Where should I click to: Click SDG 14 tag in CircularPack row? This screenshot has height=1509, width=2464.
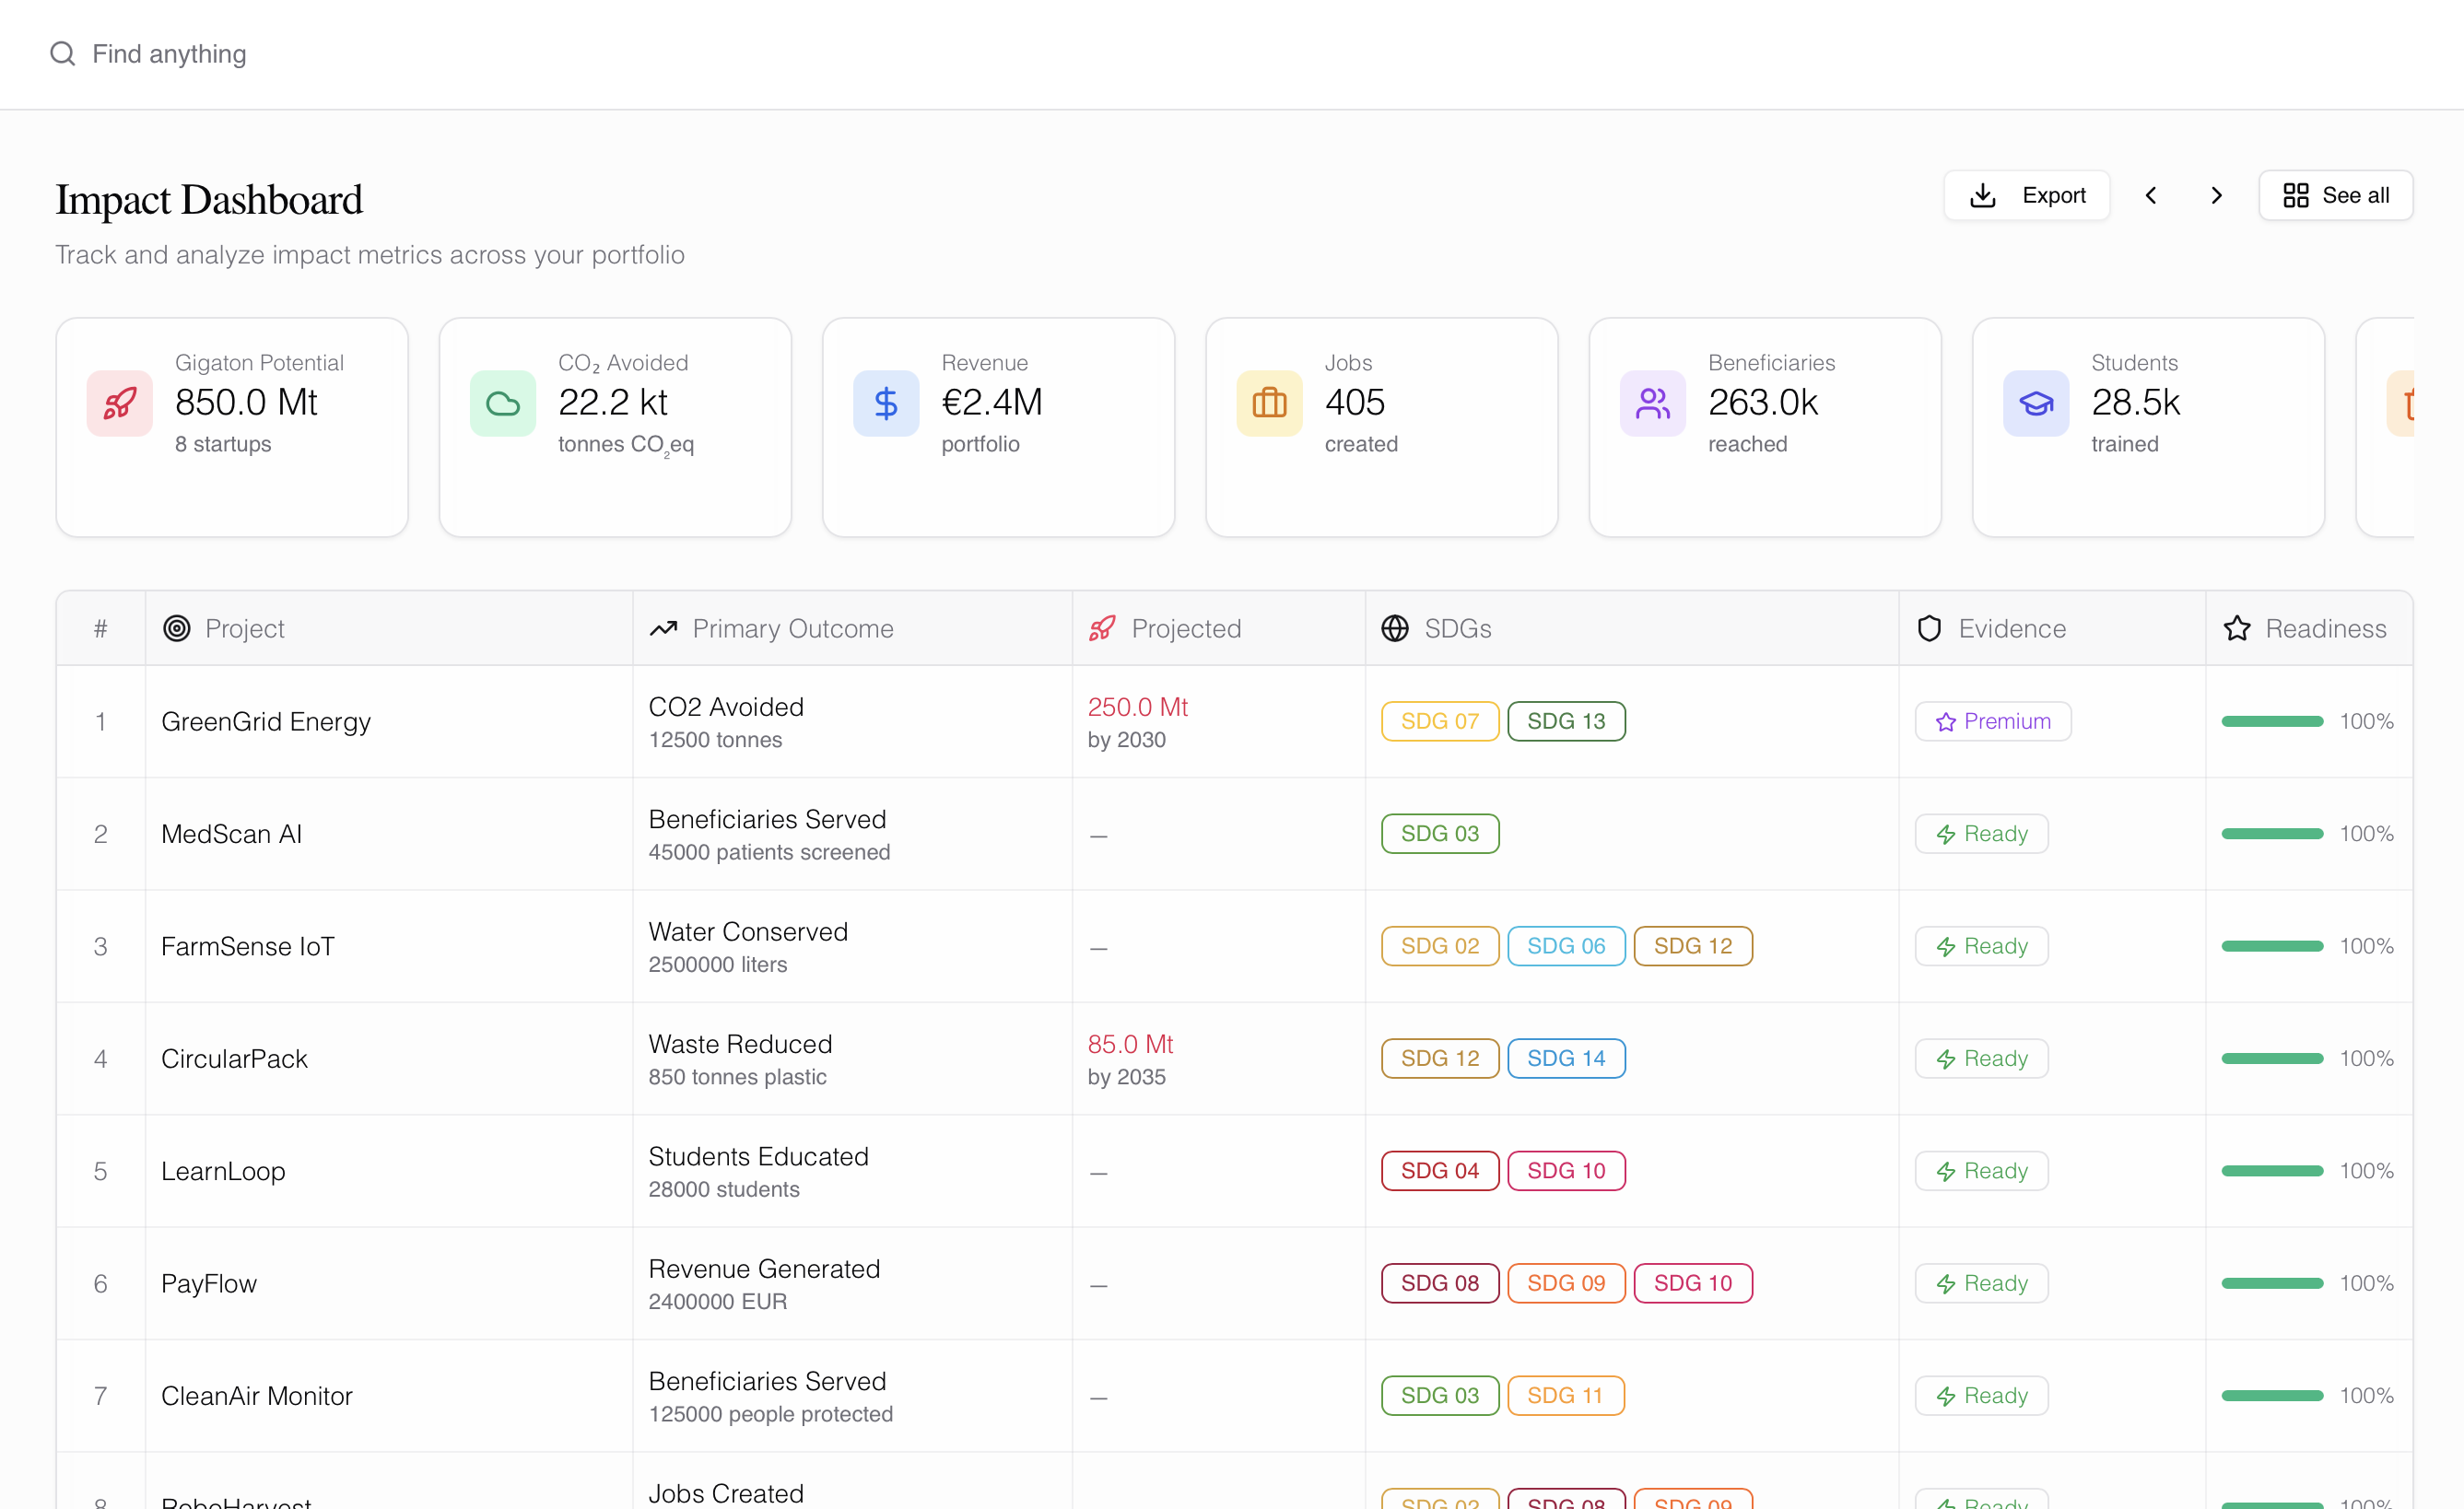(x=1566, y=1058)
